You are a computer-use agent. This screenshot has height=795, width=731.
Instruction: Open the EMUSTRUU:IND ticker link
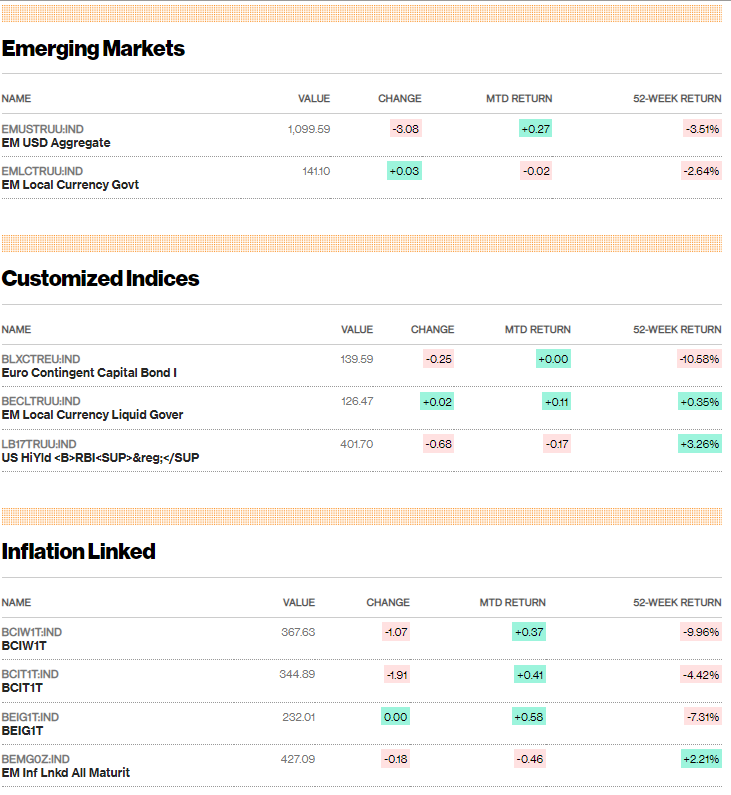43,129
